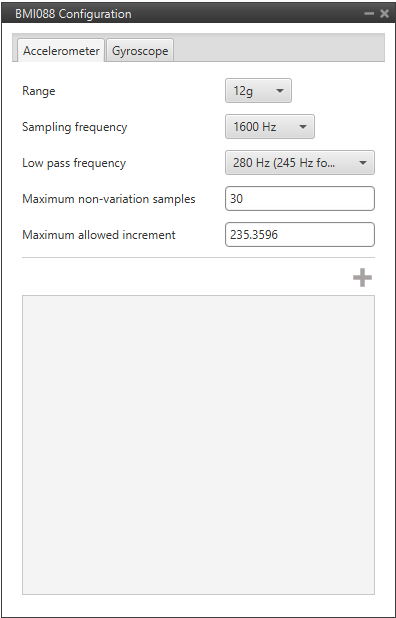The width and height of the screenshot is (396, 618).
Task: Click the 'Maximum allowed increment' label
Action: tap(99, 235)
